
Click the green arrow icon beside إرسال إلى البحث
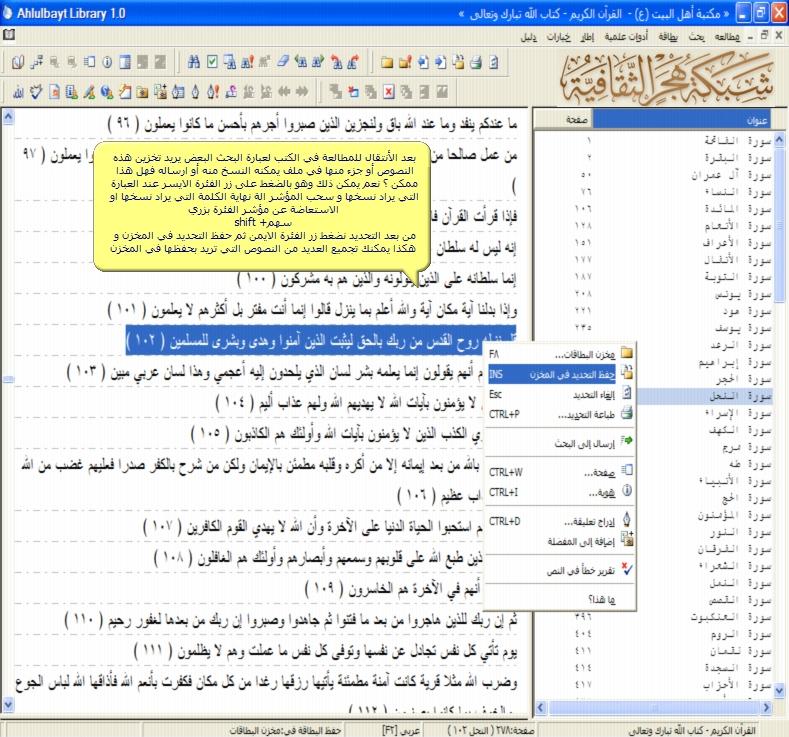(626, 441)
